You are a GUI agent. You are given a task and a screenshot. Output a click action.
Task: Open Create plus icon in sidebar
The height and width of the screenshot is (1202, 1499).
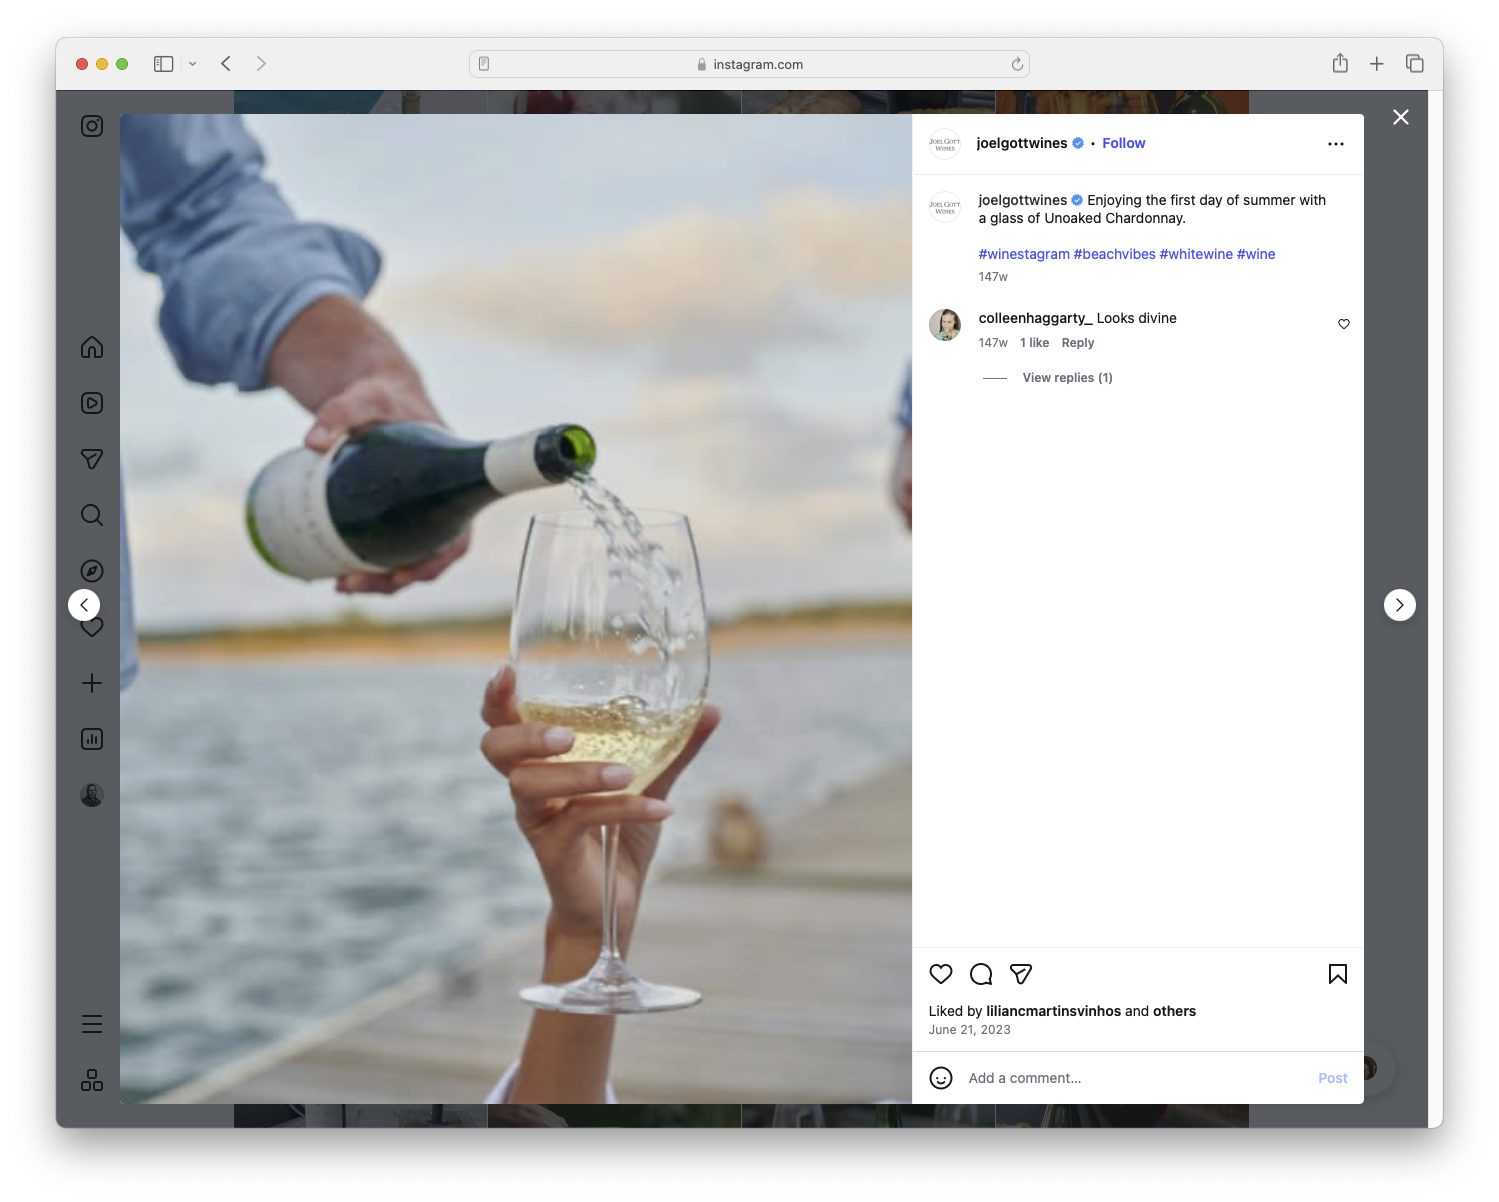coord(92,683)
